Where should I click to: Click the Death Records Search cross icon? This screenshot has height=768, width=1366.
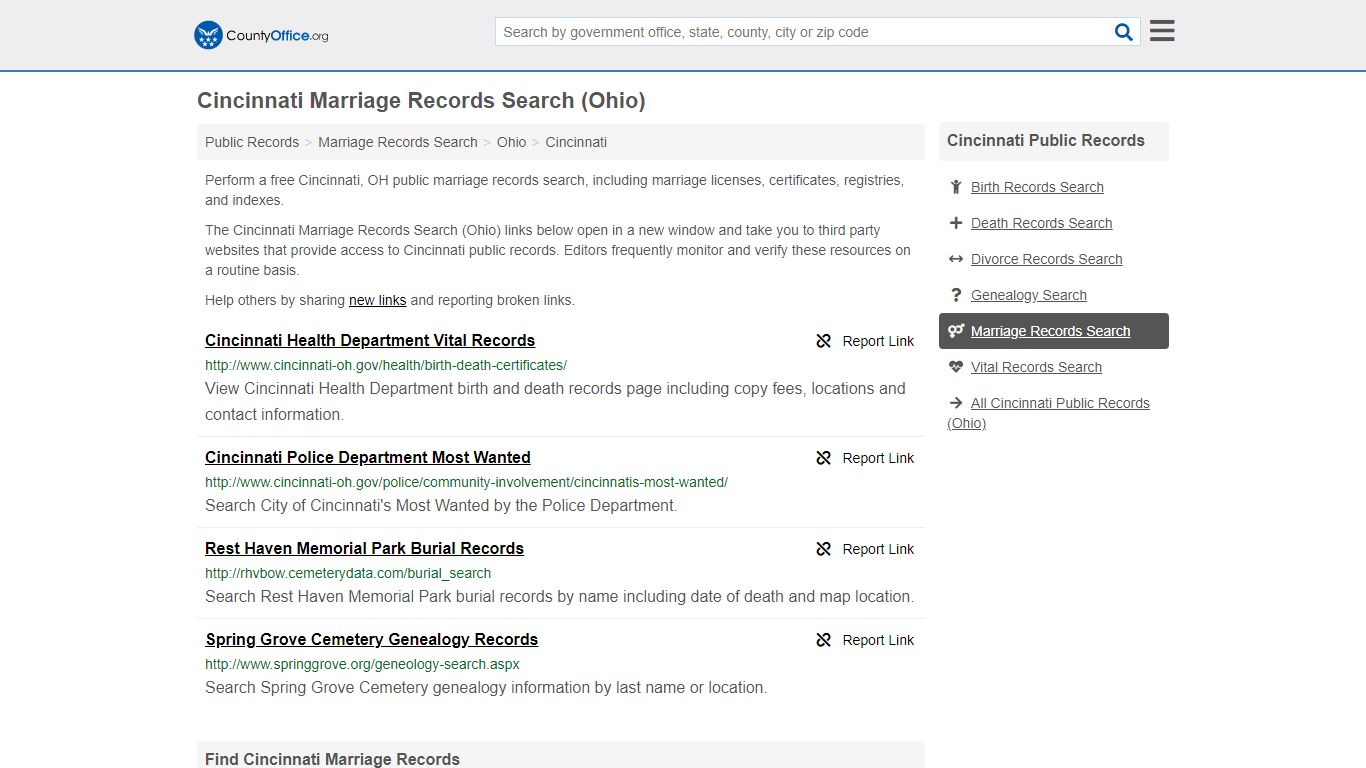(x=956, y=223)
